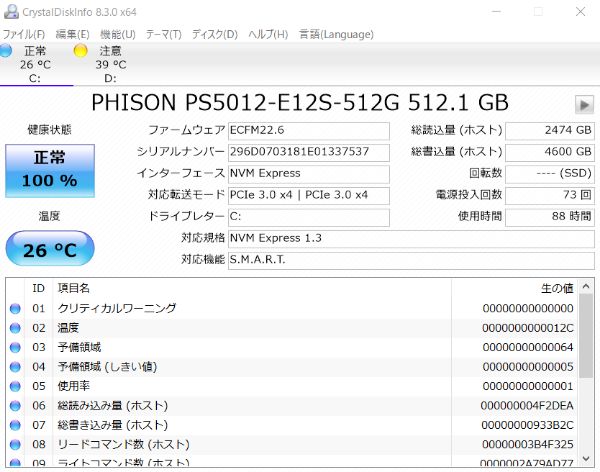
Task: Open the テーマ(T) menu
Action: coord(164,34)
